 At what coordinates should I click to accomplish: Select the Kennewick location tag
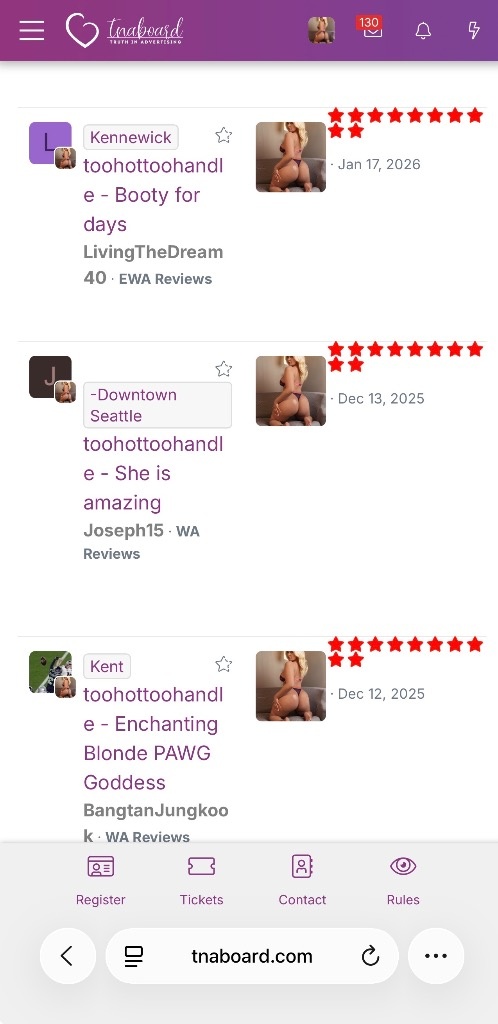click(x=131, y=137)
